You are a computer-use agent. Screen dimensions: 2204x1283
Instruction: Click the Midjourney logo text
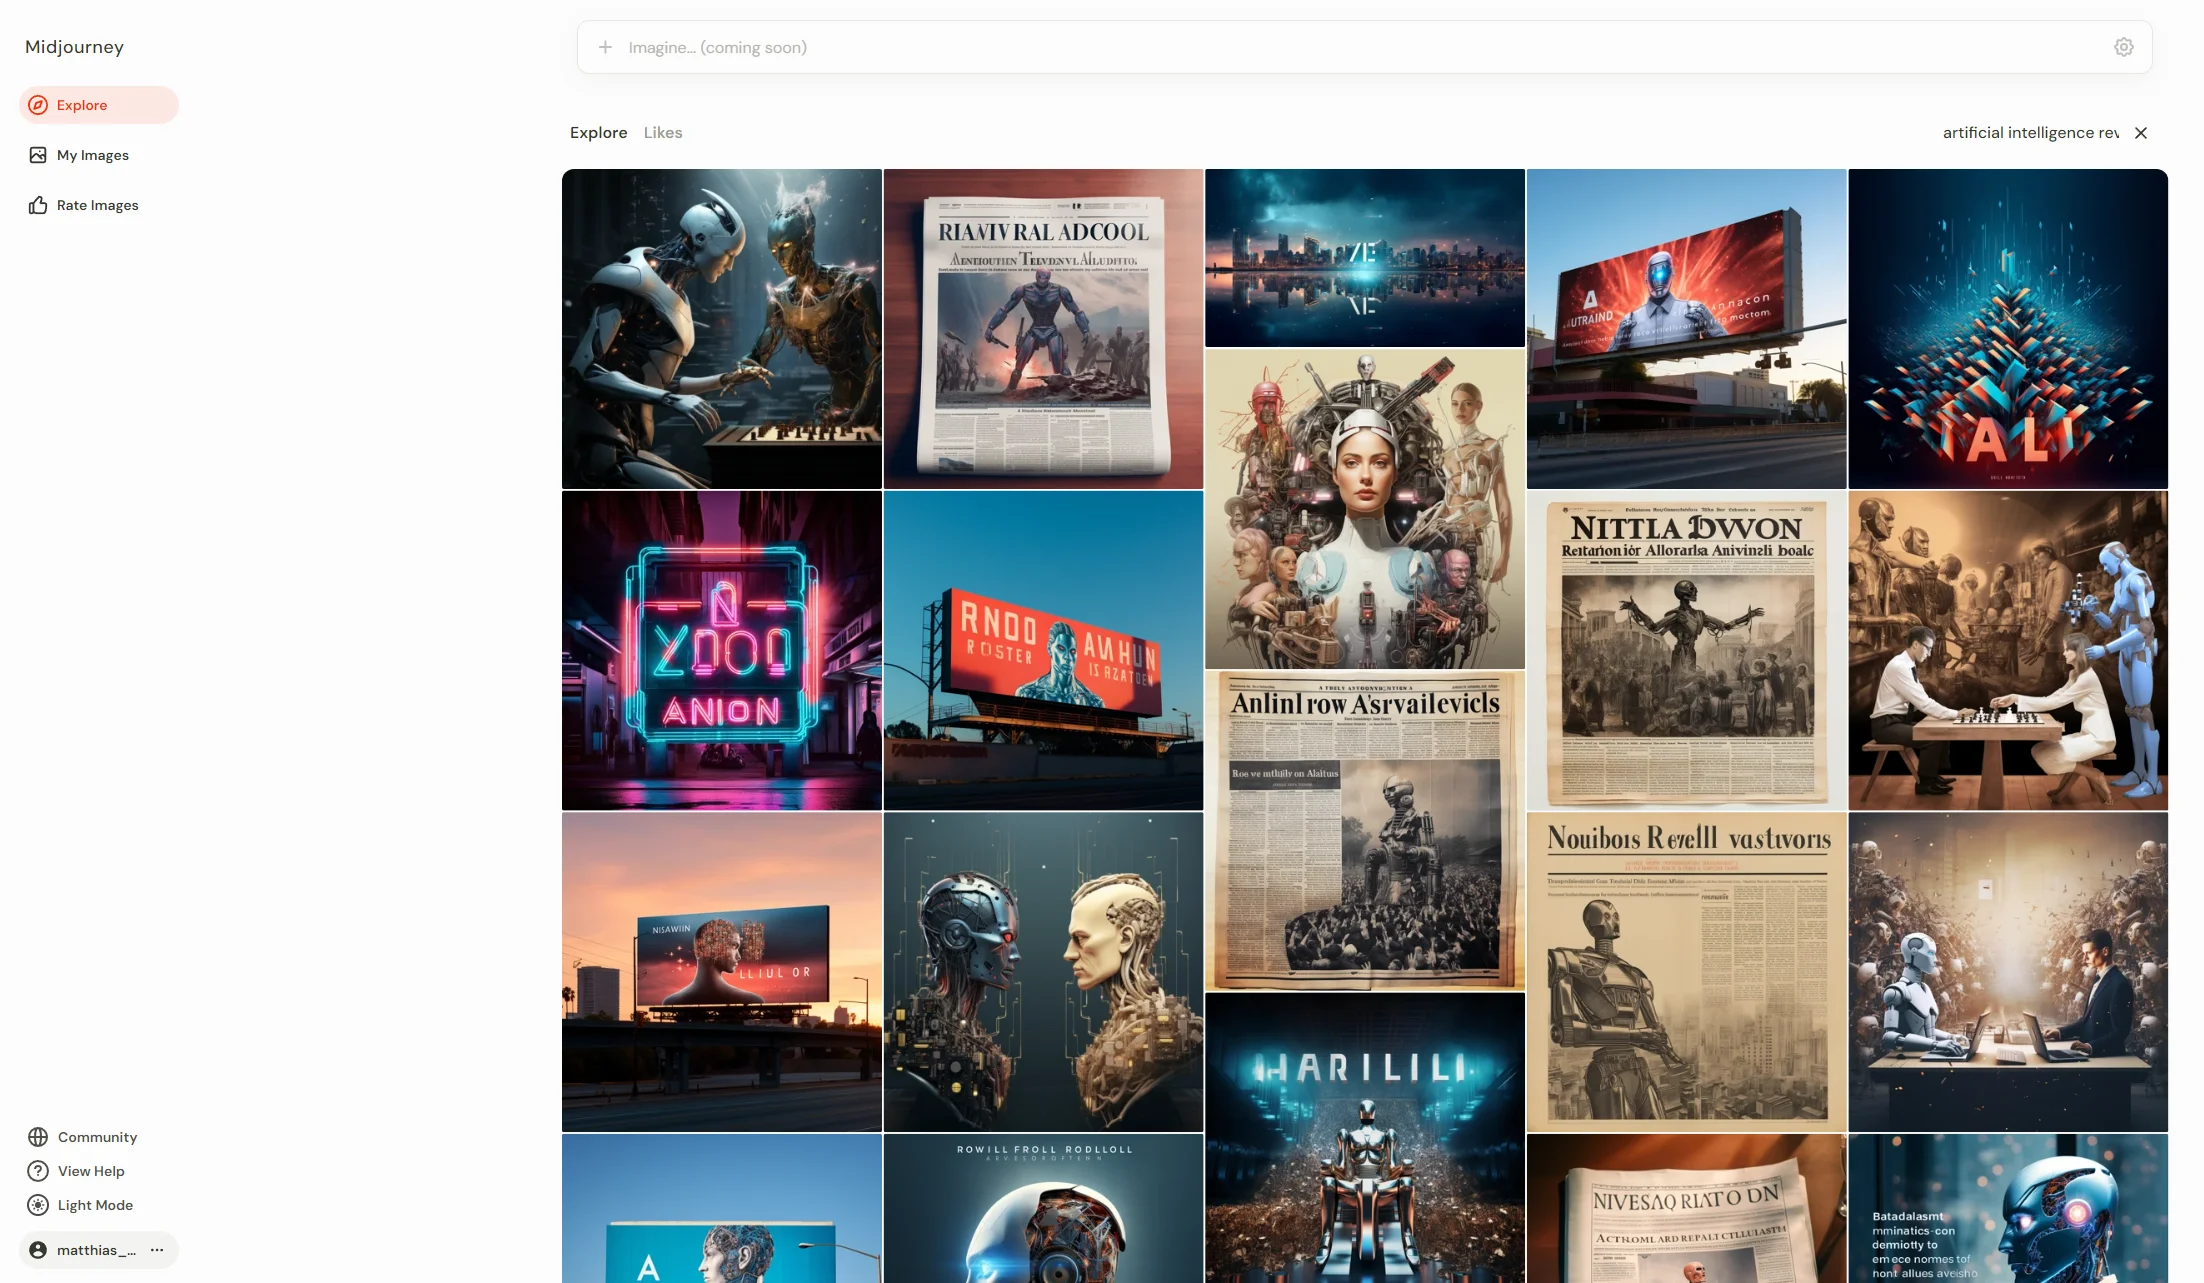pyautogui.click(x=74, y=47)
